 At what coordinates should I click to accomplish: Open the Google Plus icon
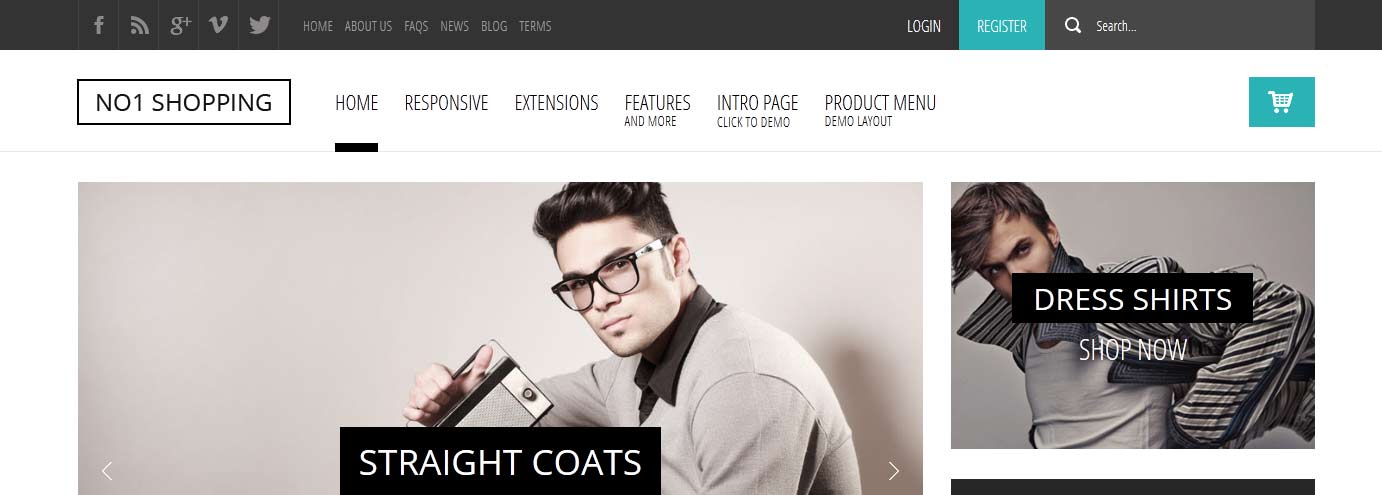point(180,25)
